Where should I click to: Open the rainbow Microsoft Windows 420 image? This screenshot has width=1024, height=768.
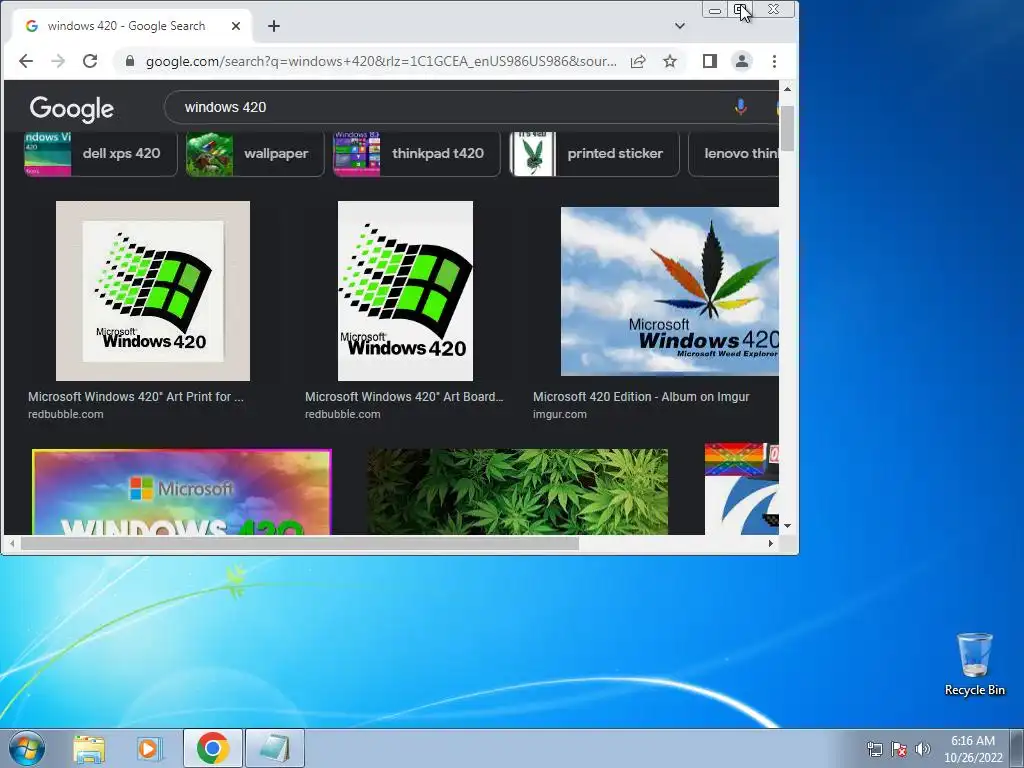[x=182, y=492]
